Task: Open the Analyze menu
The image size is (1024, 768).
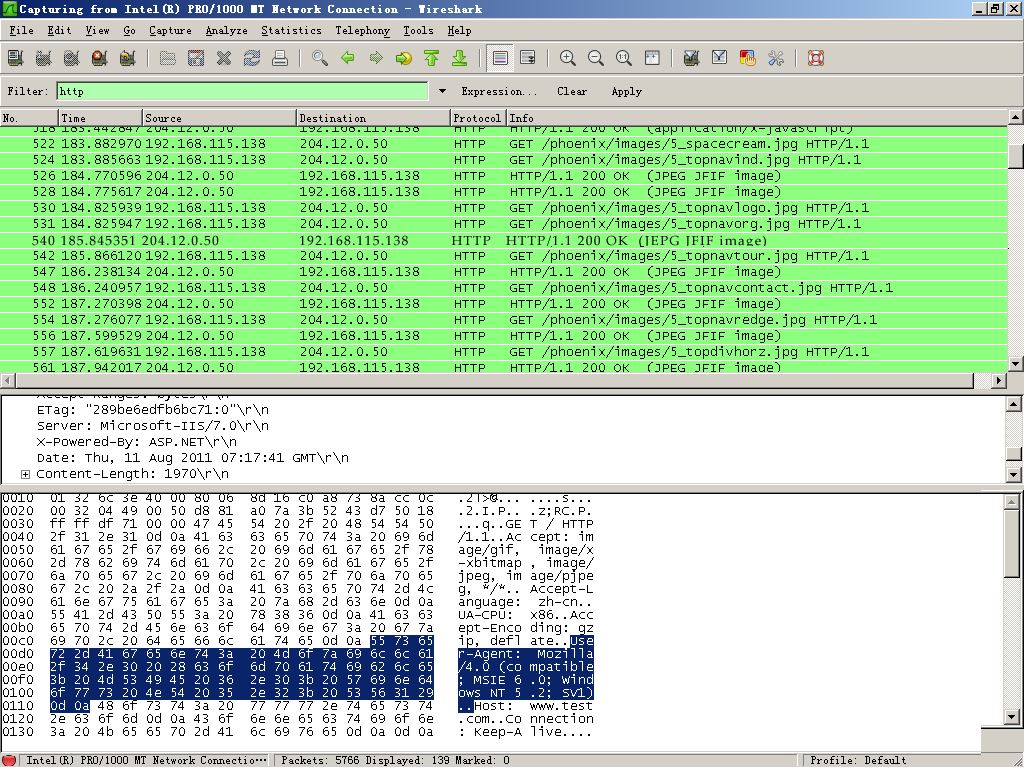Action: click(x=227, y=31)
